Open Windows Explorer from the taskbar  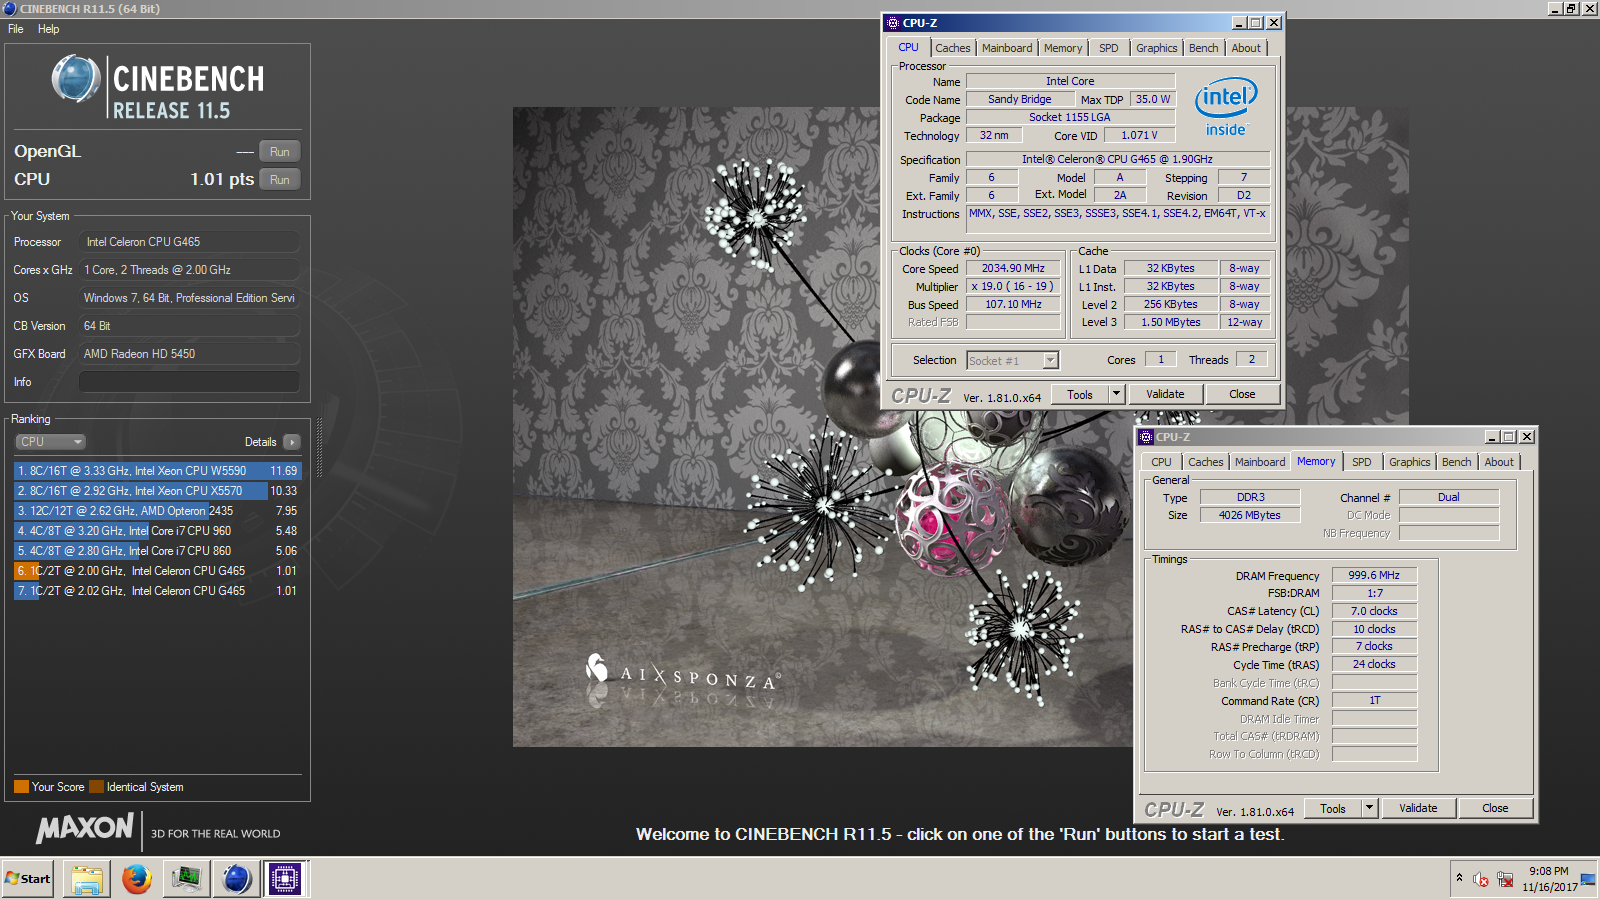tap(86, 879)
